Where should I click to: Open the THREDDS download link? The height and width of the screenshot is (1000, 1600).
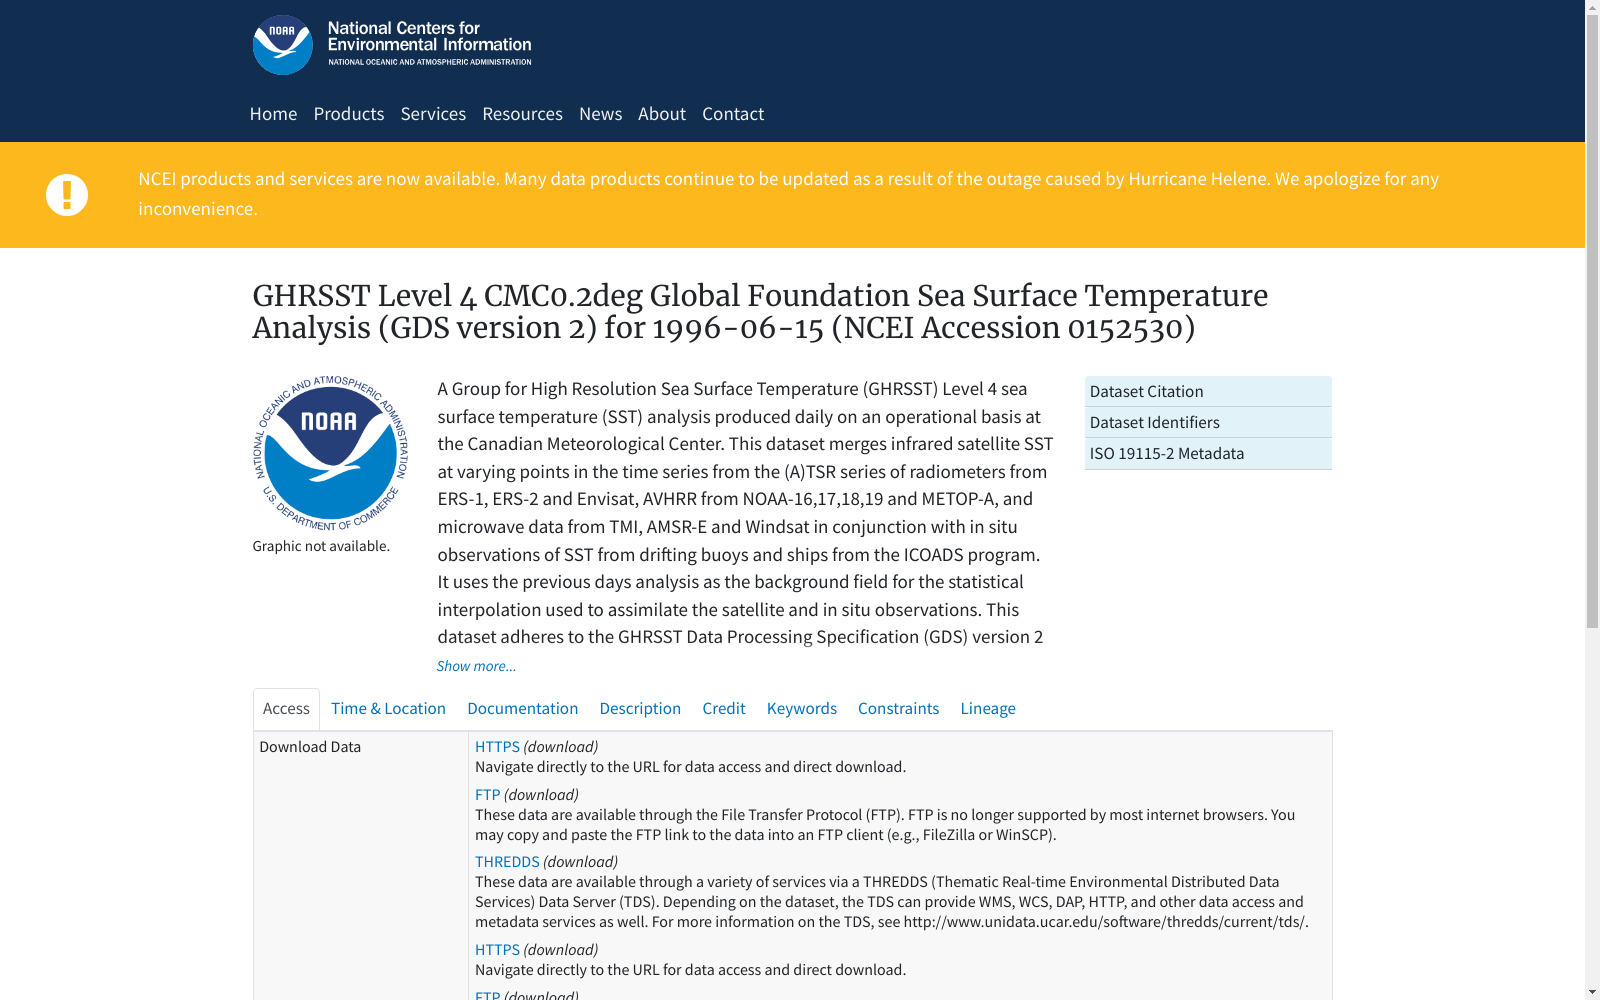507,862
